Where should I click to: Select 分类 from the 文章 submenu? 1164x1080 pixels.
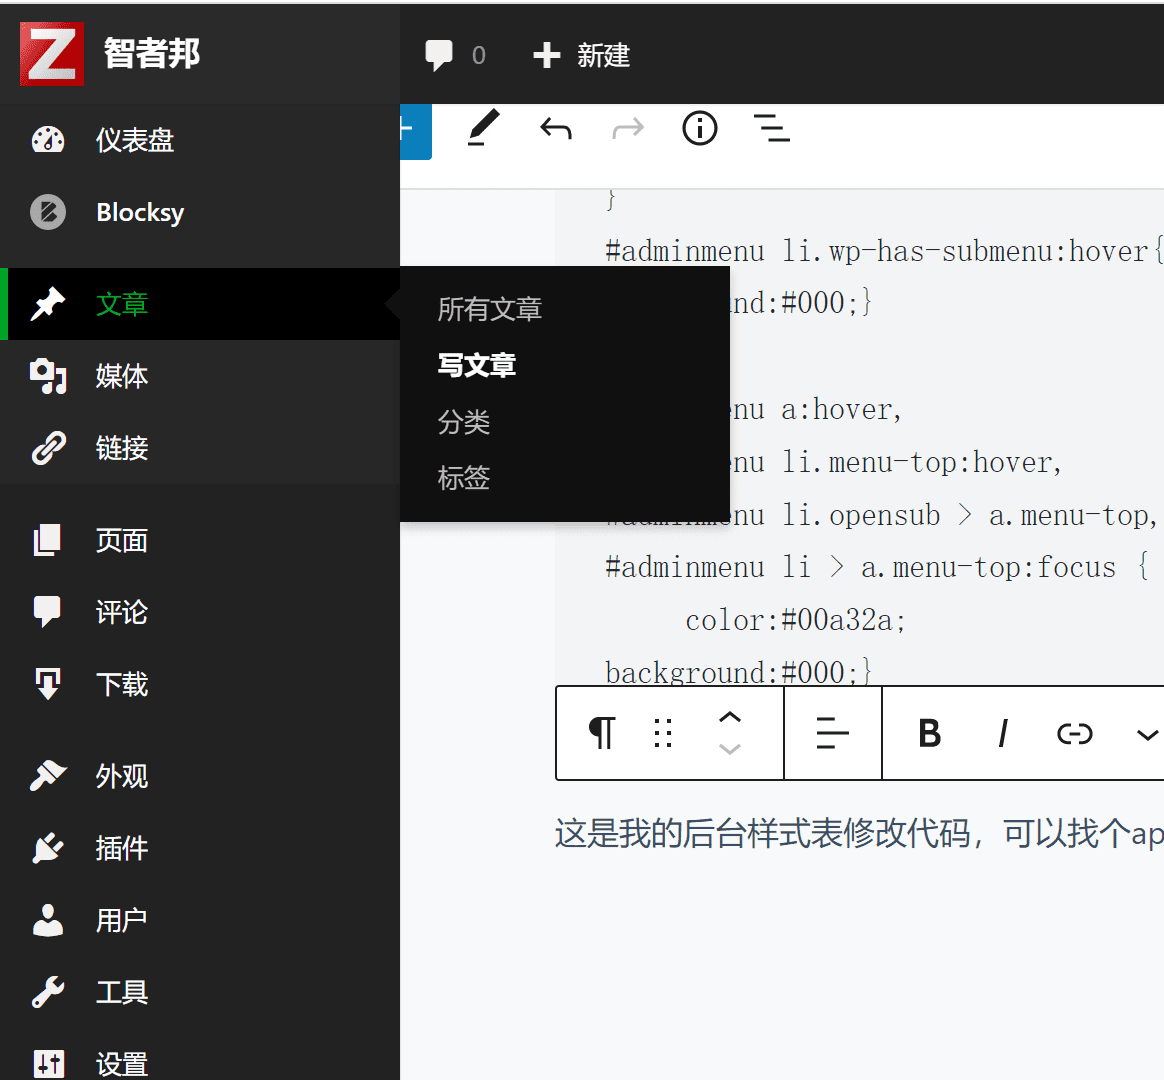pos(464,422)
